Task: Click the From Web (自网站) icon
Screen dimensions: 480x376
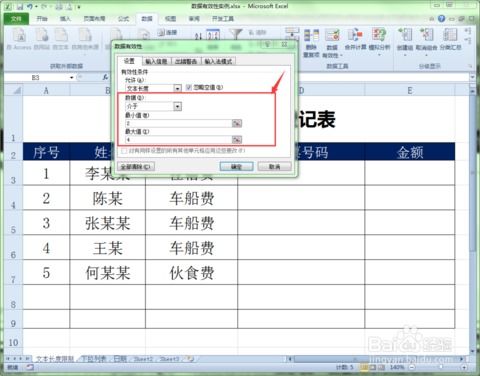Action: pos(42,35)
